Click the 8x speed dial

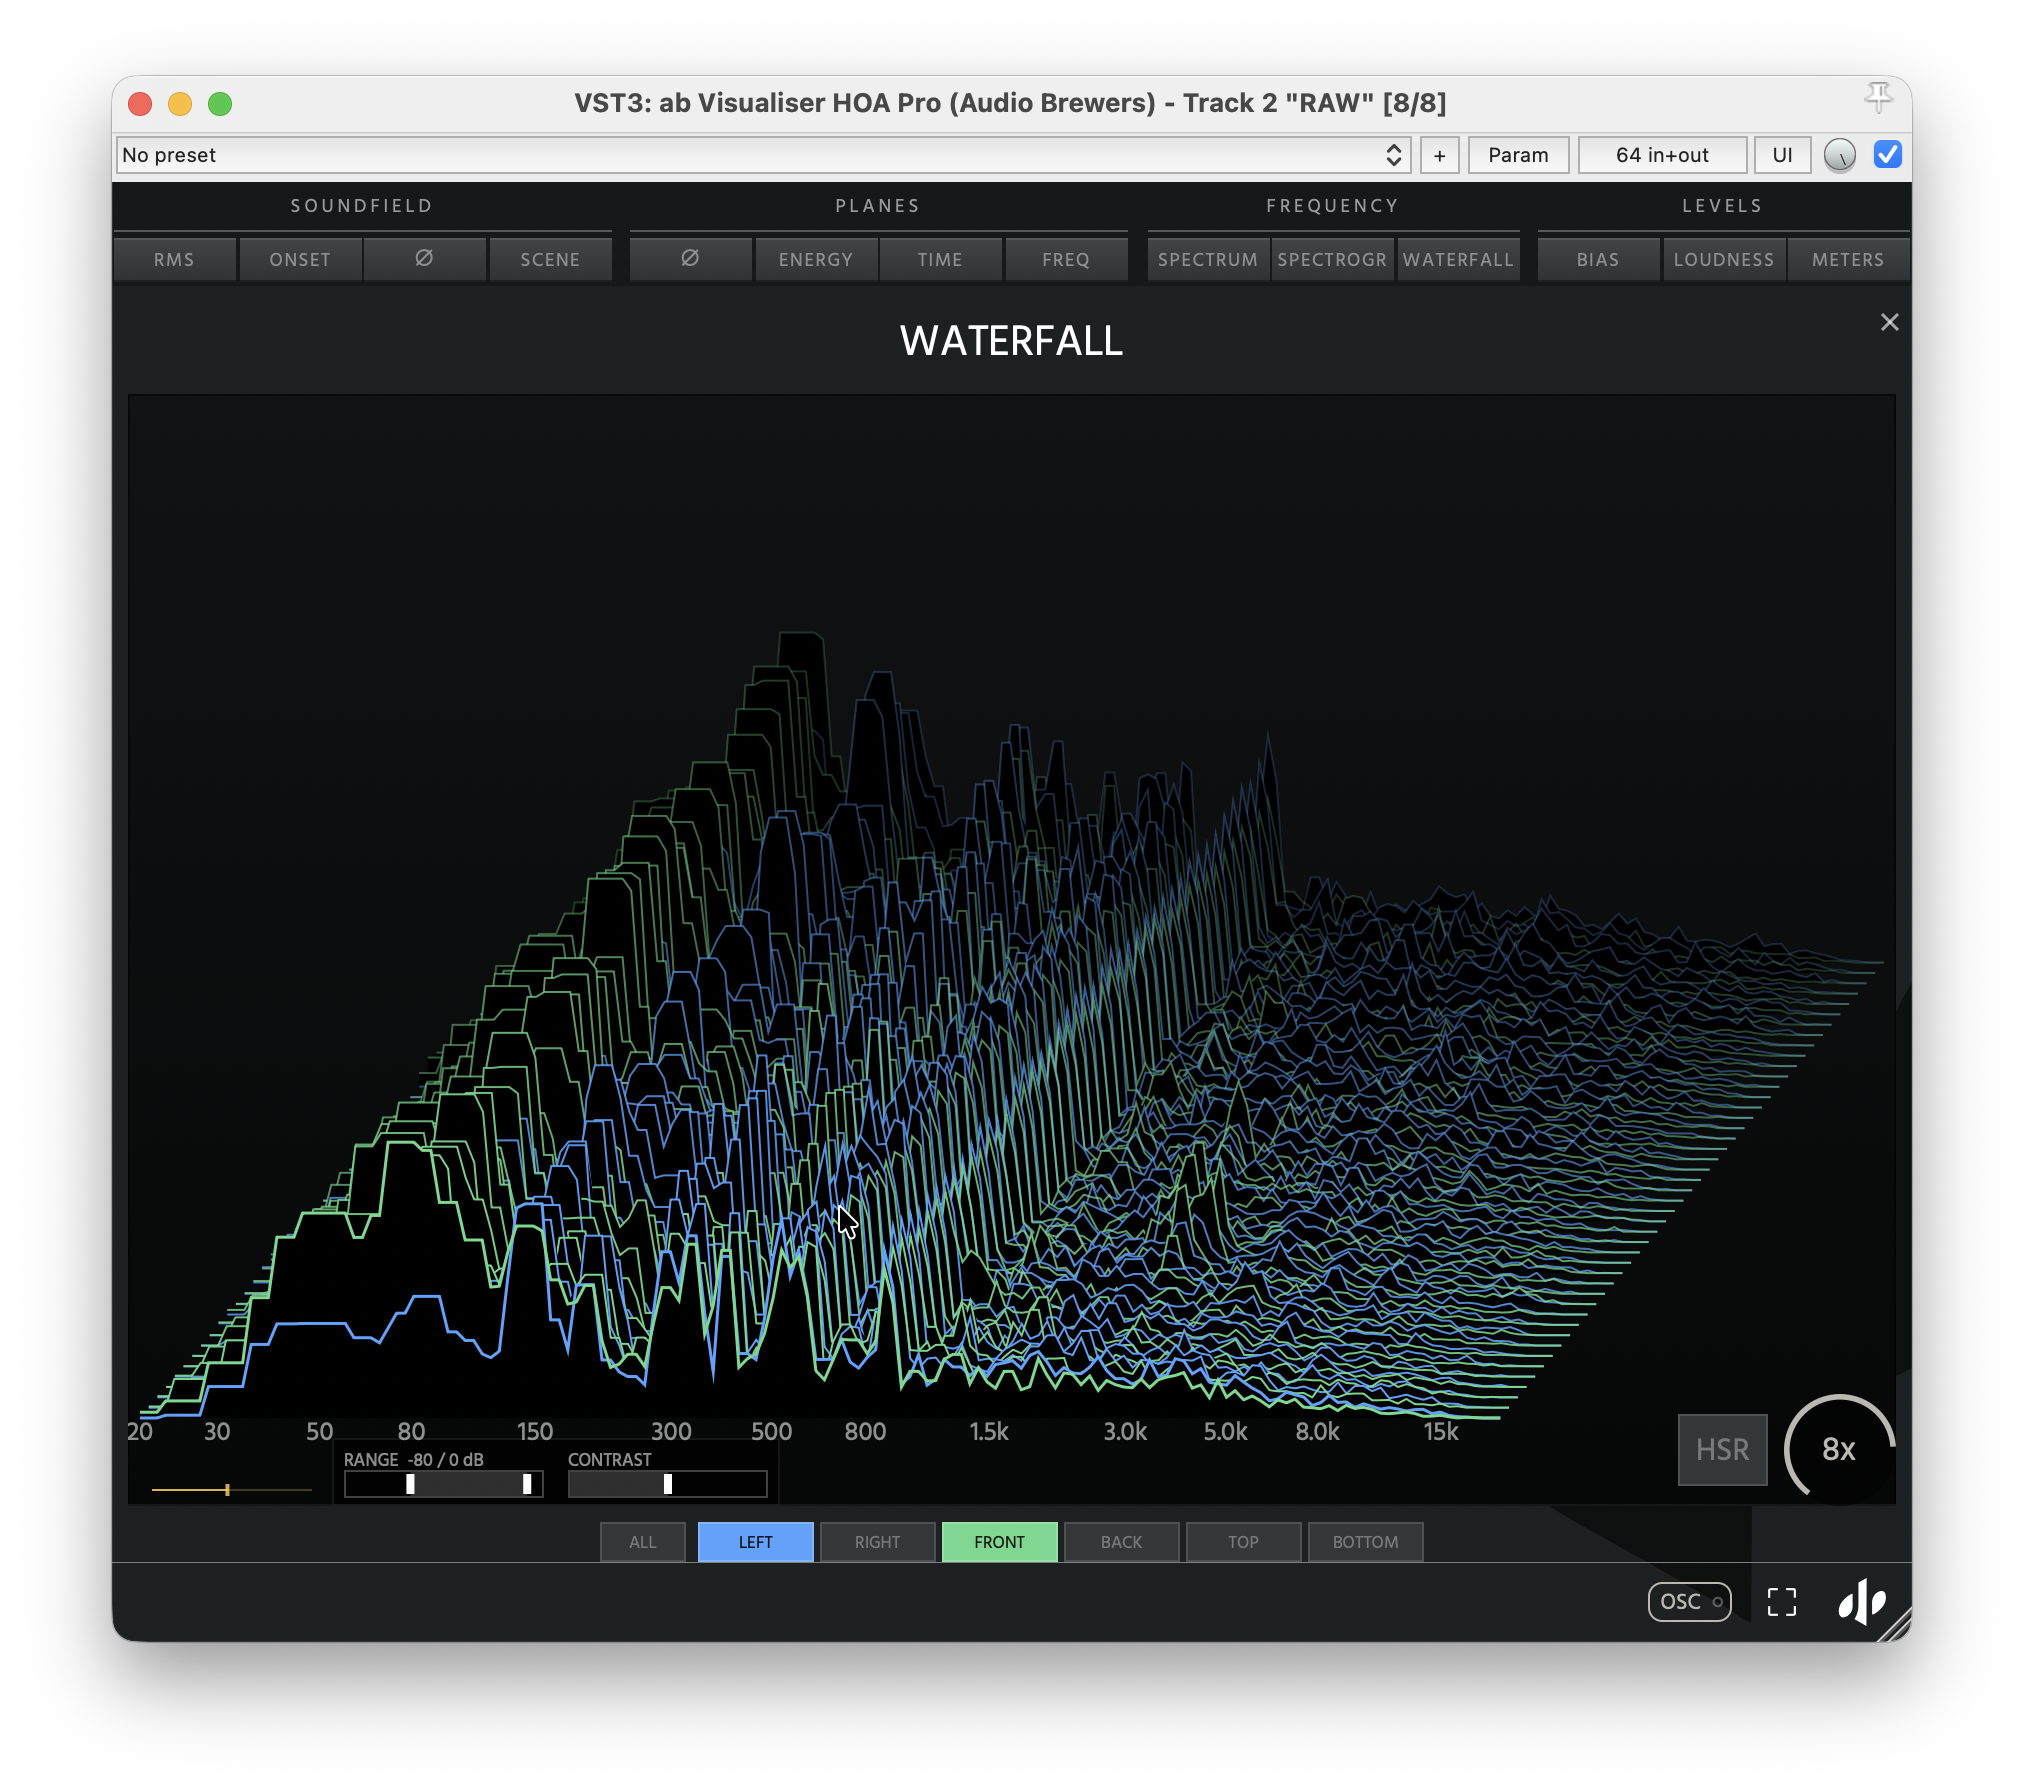(1839, 1449)
